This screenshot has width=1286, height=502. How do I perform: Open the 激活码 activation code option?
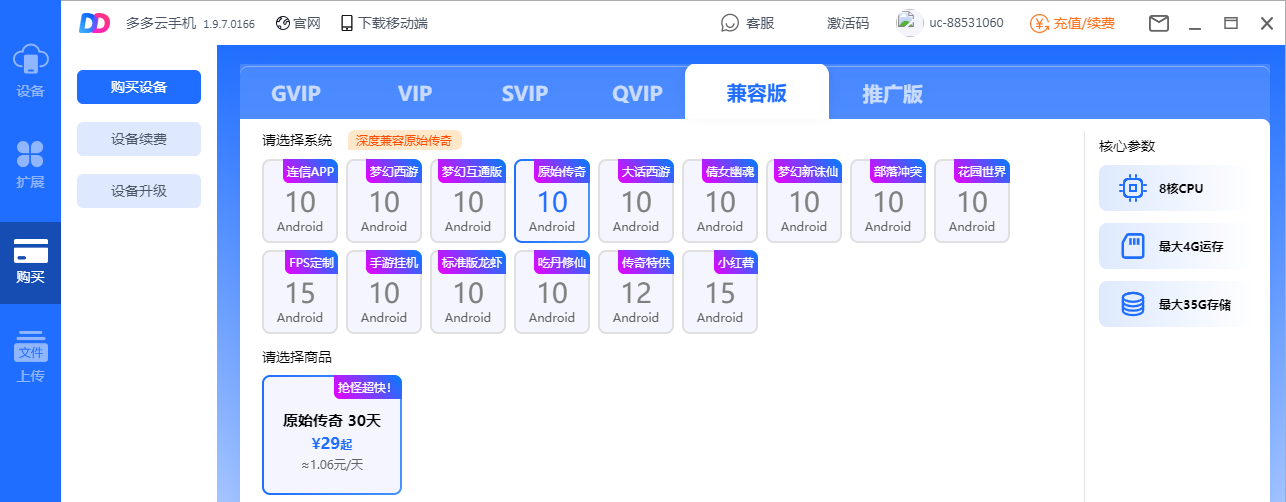point(848,23)
